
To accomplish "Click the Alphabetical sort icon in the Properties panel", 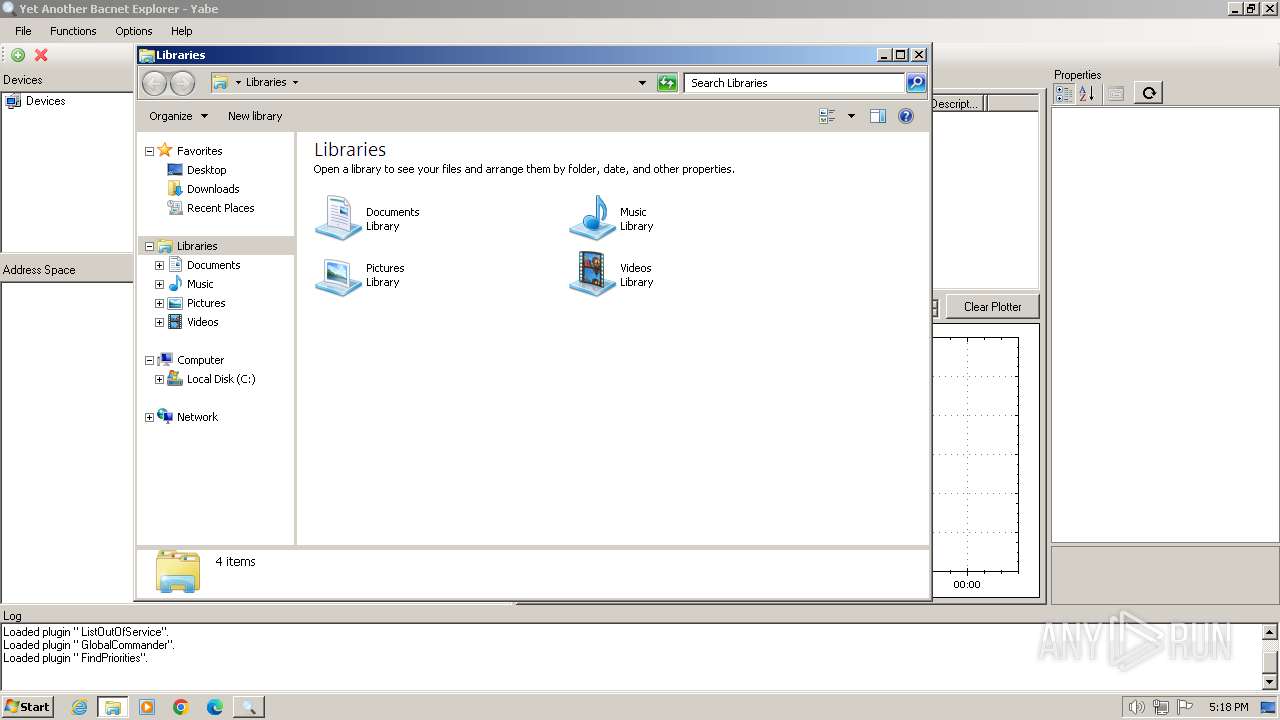I will 1087,93.
